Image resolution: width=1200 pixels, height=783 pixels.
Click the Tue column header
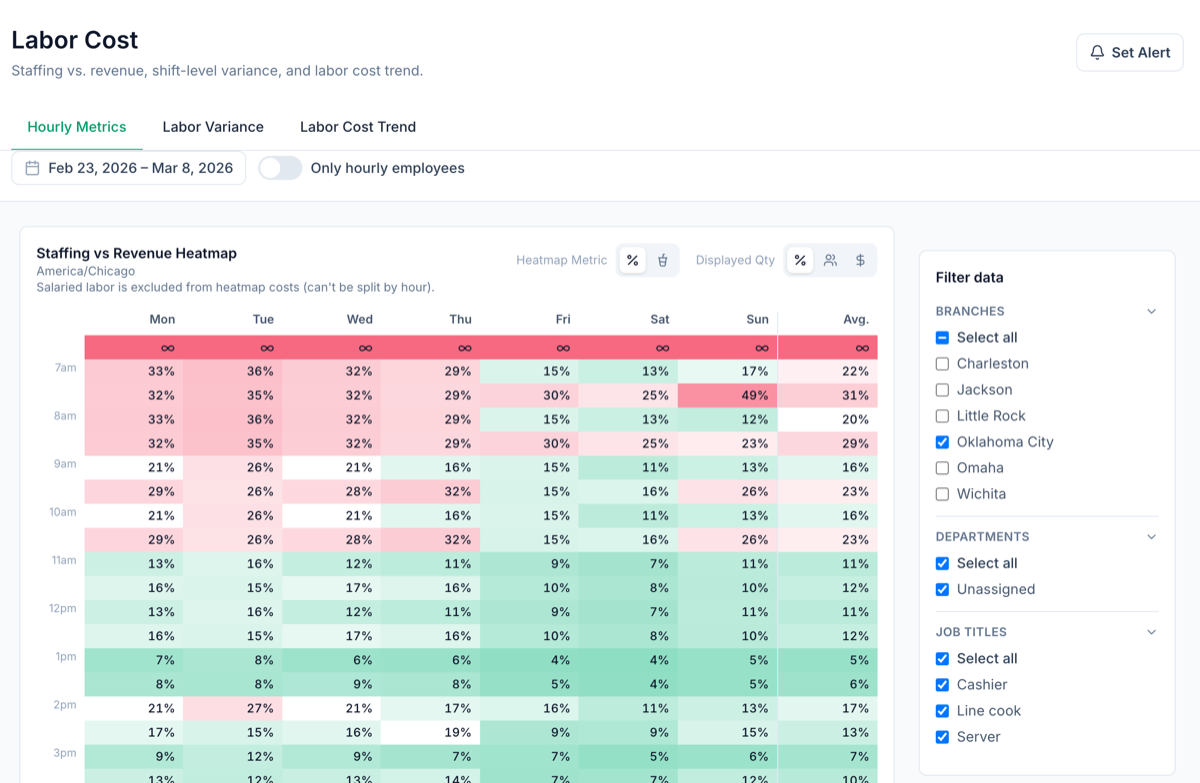[263, 319]
